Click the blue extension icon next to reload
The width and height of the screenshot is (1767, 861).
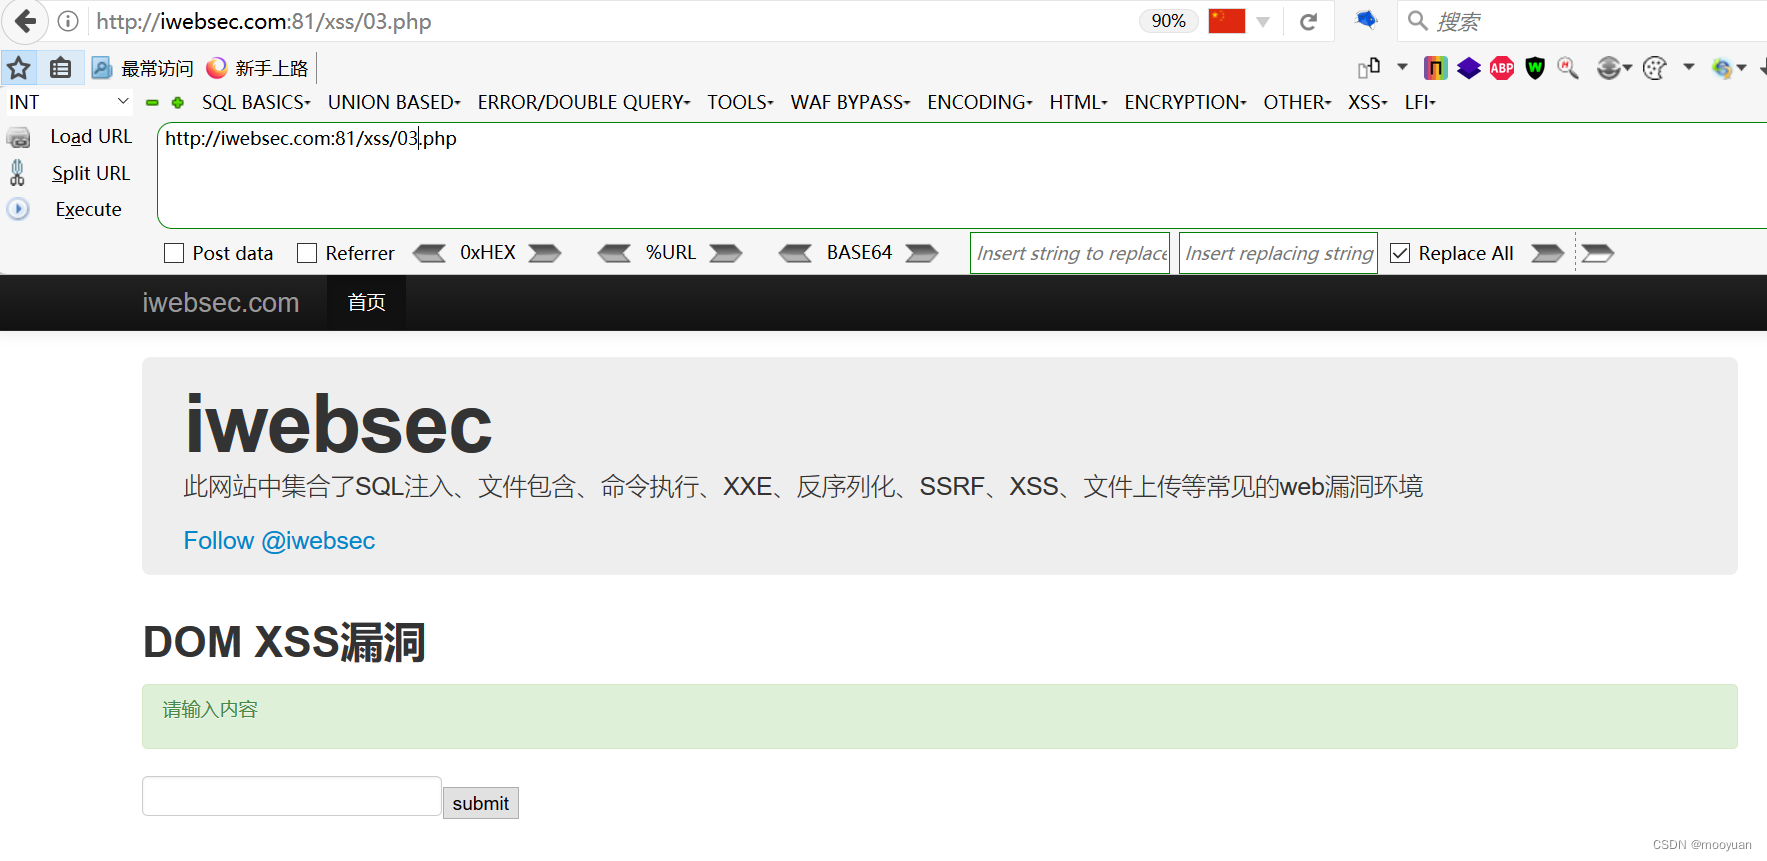coord(1366,19)
